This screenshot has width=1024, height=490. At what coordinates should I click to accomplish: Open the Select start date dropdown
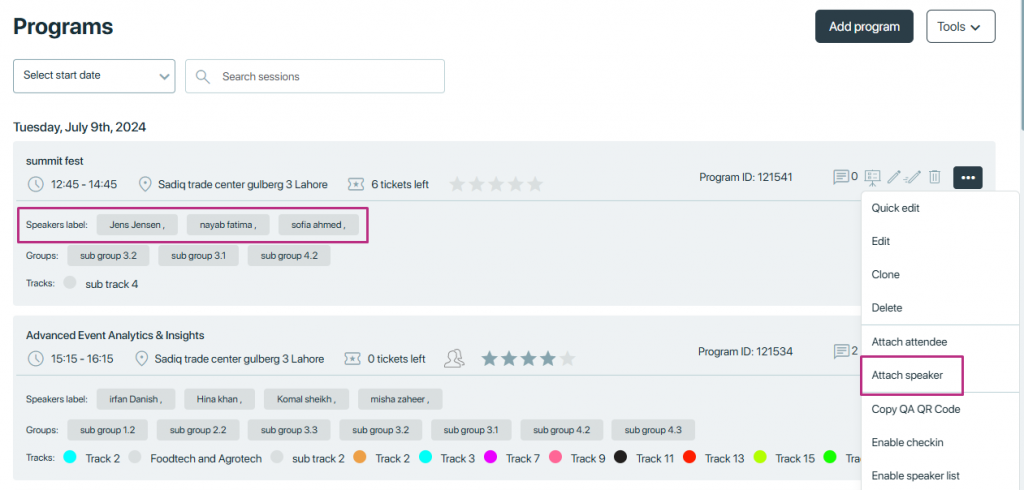click(94, 76)
